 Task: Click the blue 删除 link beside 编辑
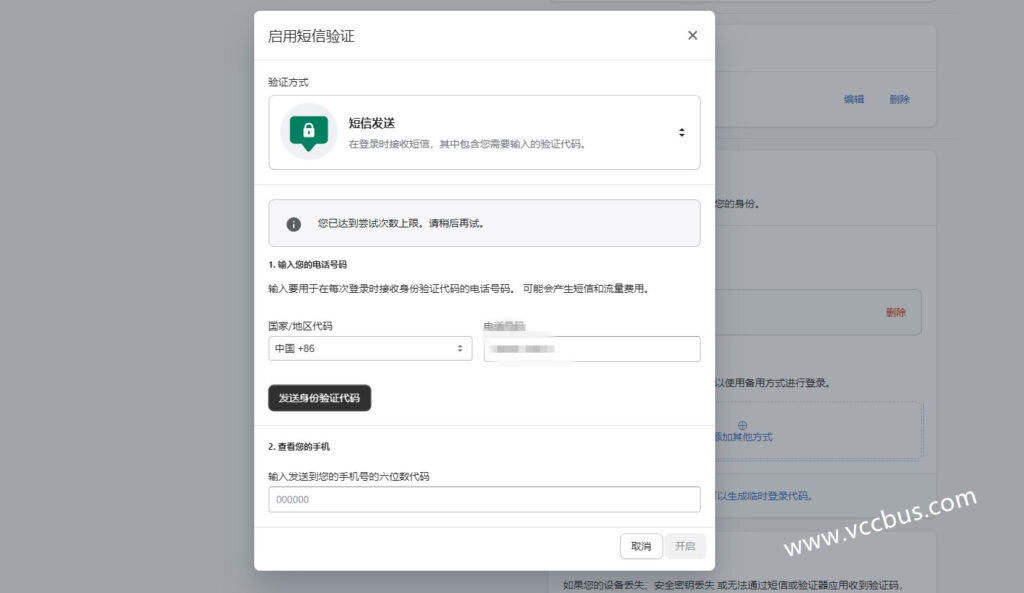(899, 99)
